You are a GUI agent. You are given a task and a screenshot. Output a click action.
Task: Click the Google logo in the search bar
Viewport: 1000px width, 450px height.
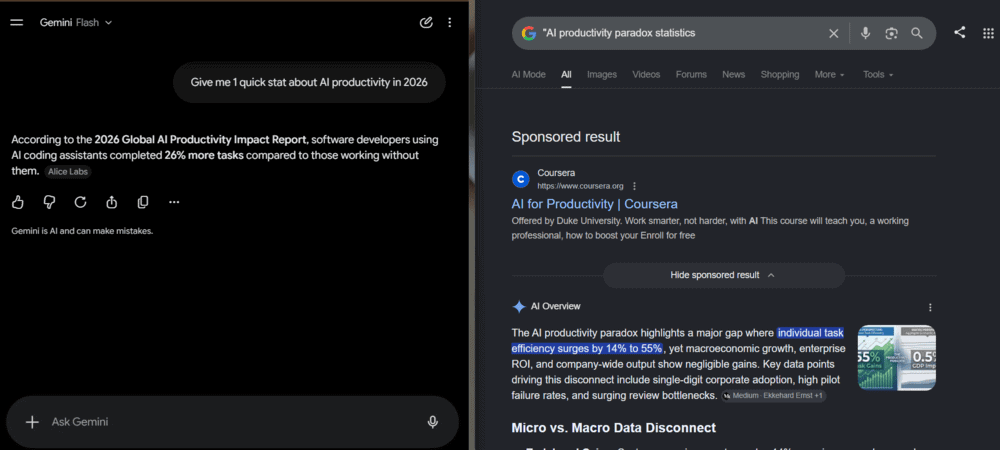(528, 33)
